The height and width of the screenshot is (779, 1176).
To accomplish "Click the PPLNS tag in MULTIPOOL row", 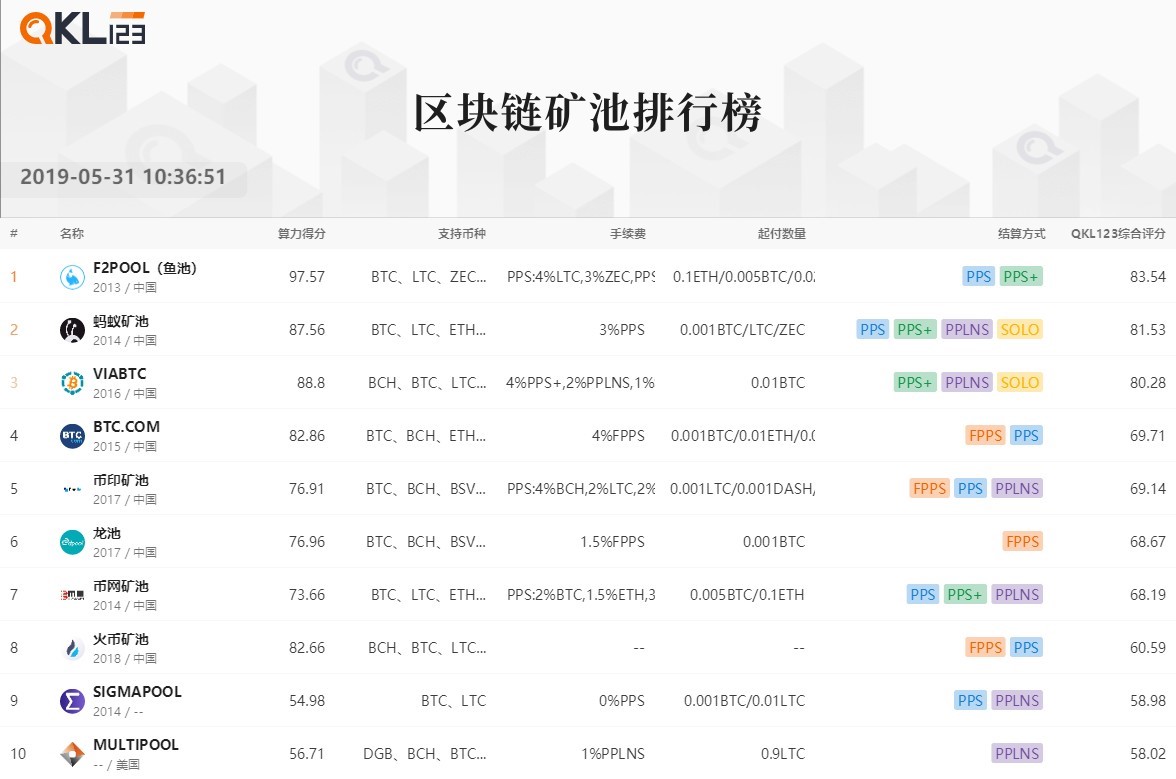I will pos(1017,754).
